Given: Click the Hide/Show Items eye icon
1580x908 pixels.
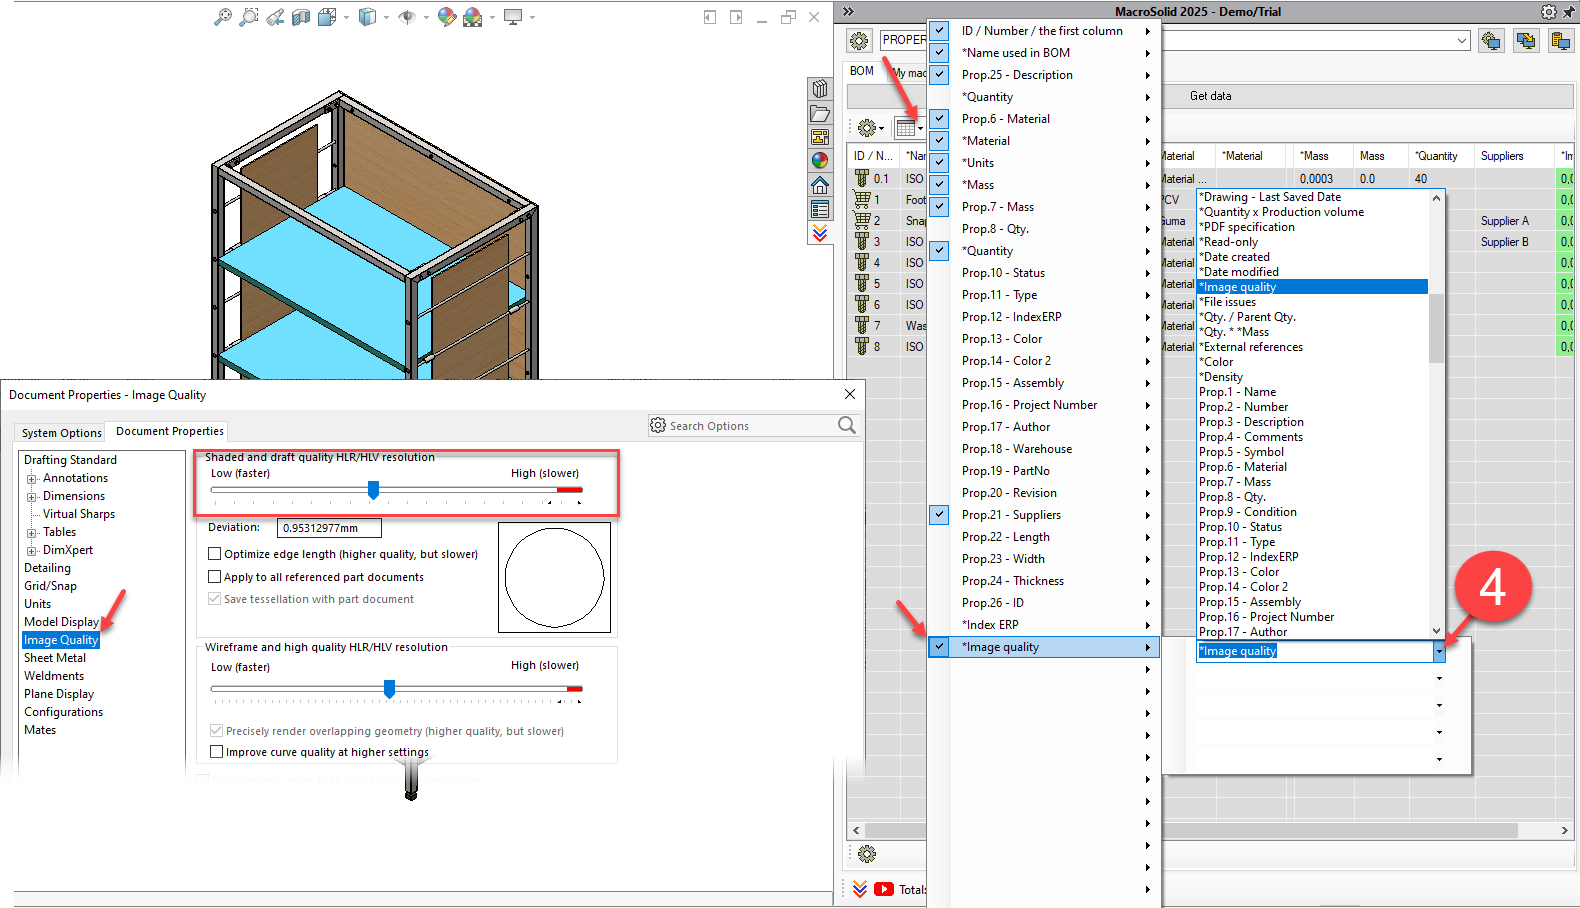Looking at the screenshot, I should coord(407,17).
